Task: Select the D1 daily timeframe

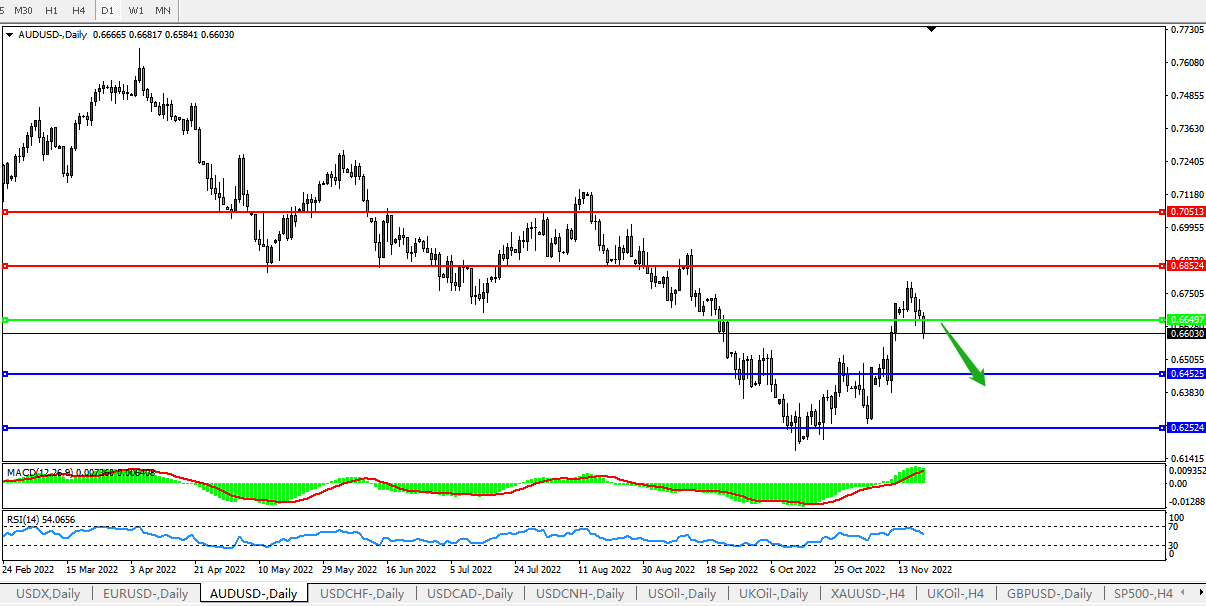Action: [108, 10]
